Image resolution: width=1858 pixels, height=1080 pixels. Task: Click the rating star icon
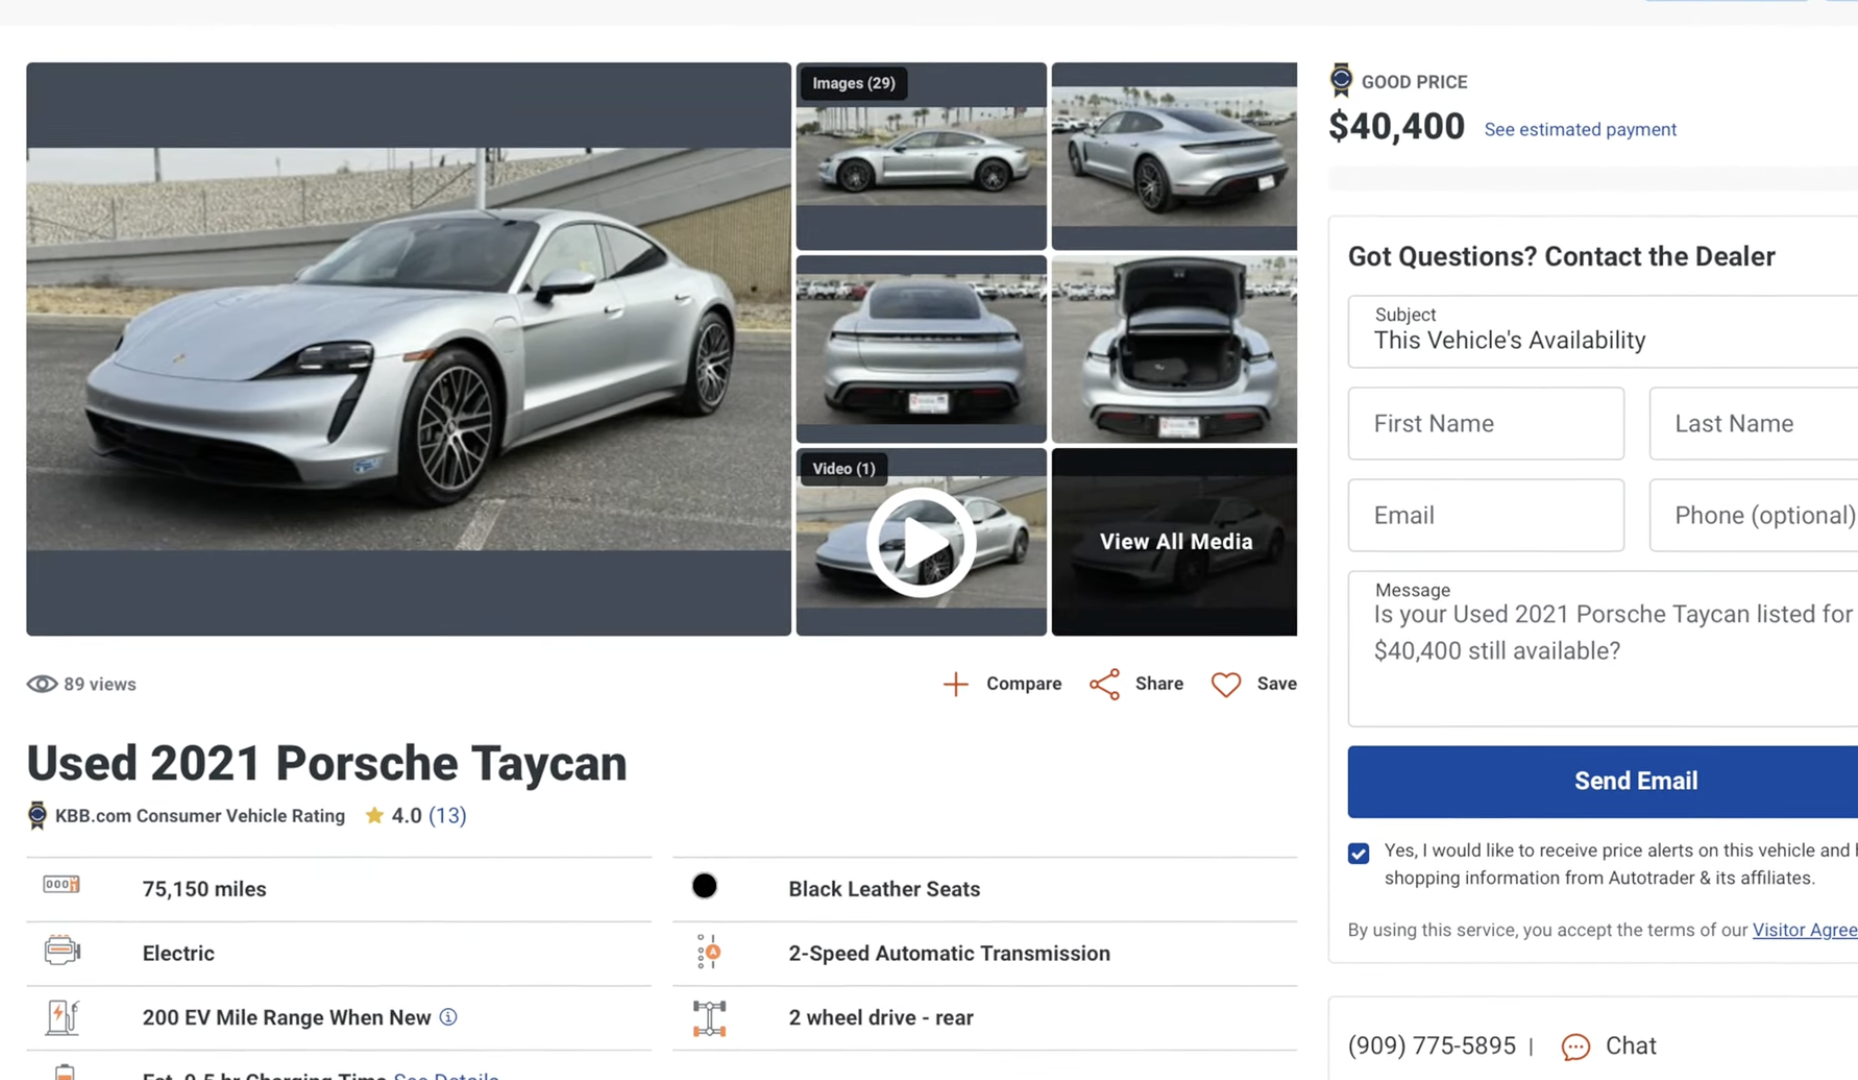click(374, 815)
